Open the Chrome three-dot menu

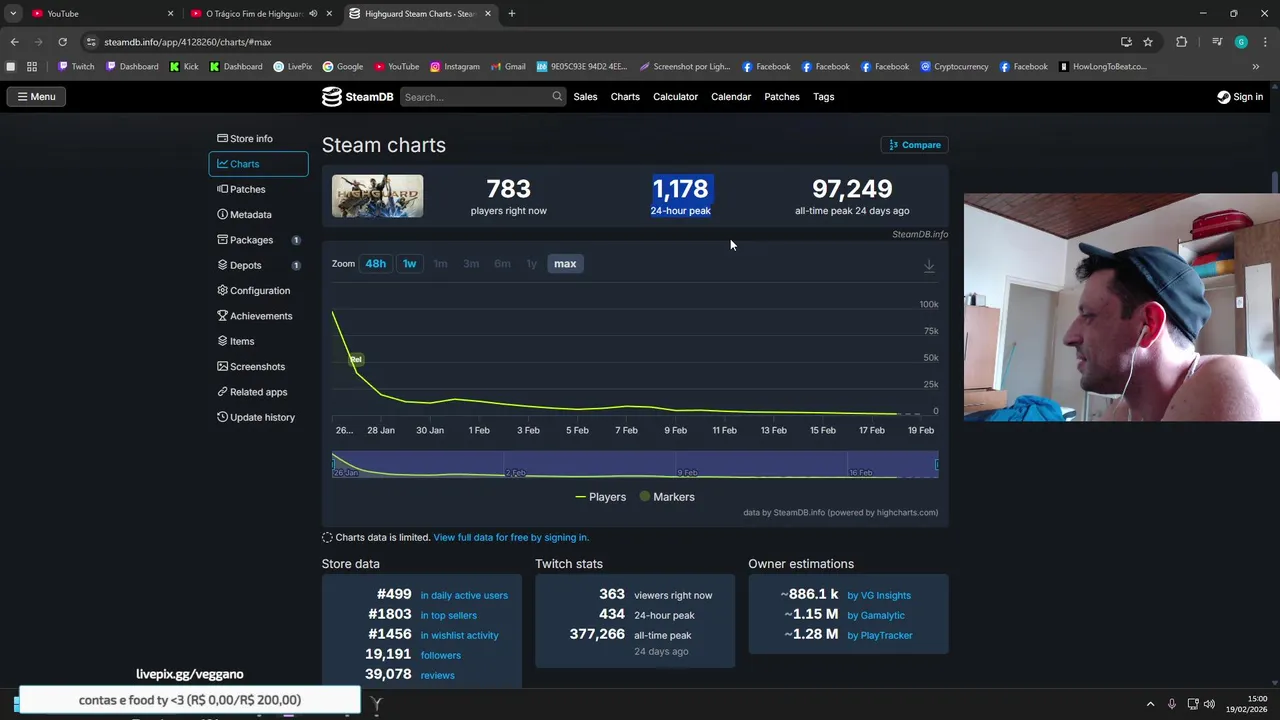point(1266,42)
